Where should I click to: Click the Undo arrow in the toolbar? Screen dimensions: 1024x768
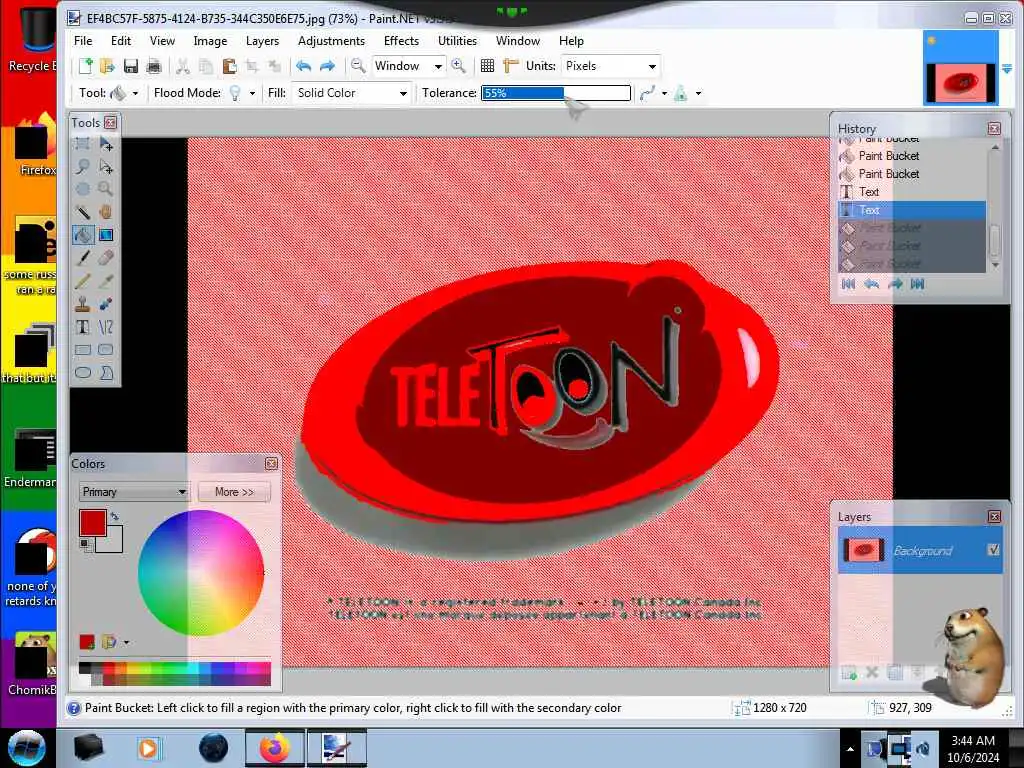[x=304, y=66]
